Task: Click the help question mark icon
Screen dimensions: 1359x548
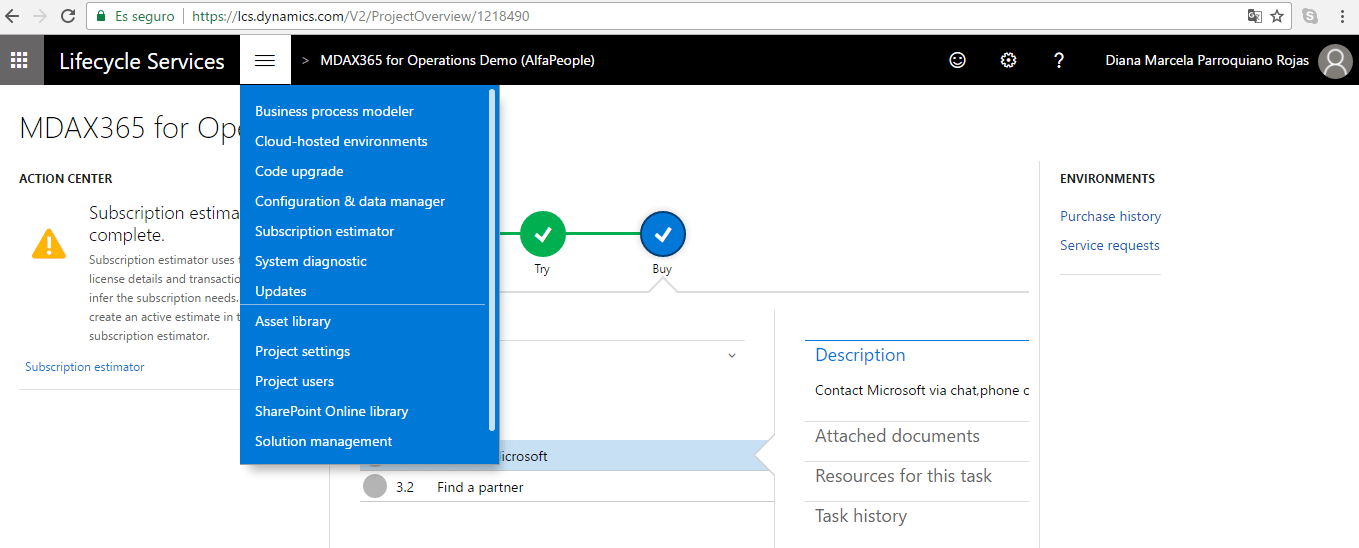Action: pos(1059,61)
